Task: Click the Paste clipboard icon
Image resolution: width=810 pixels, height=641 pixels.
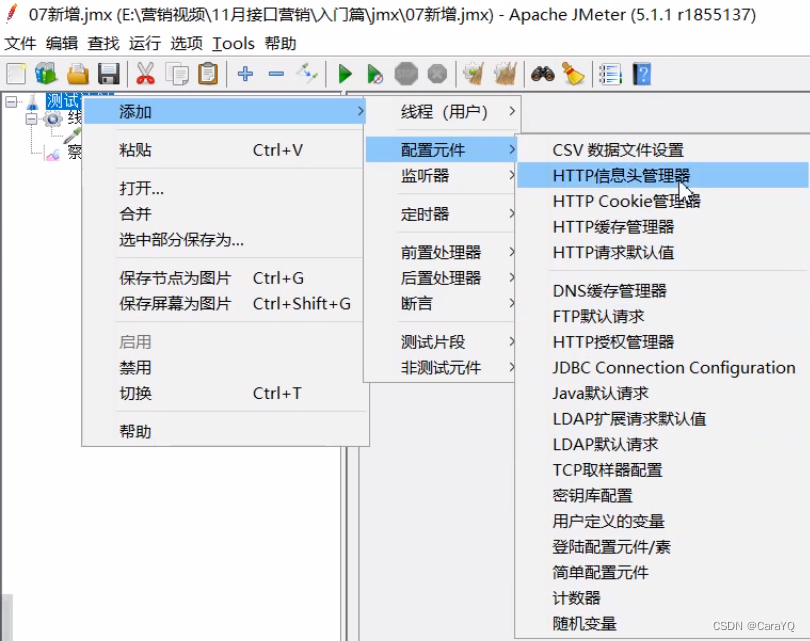Action: [x=208, y=74]
